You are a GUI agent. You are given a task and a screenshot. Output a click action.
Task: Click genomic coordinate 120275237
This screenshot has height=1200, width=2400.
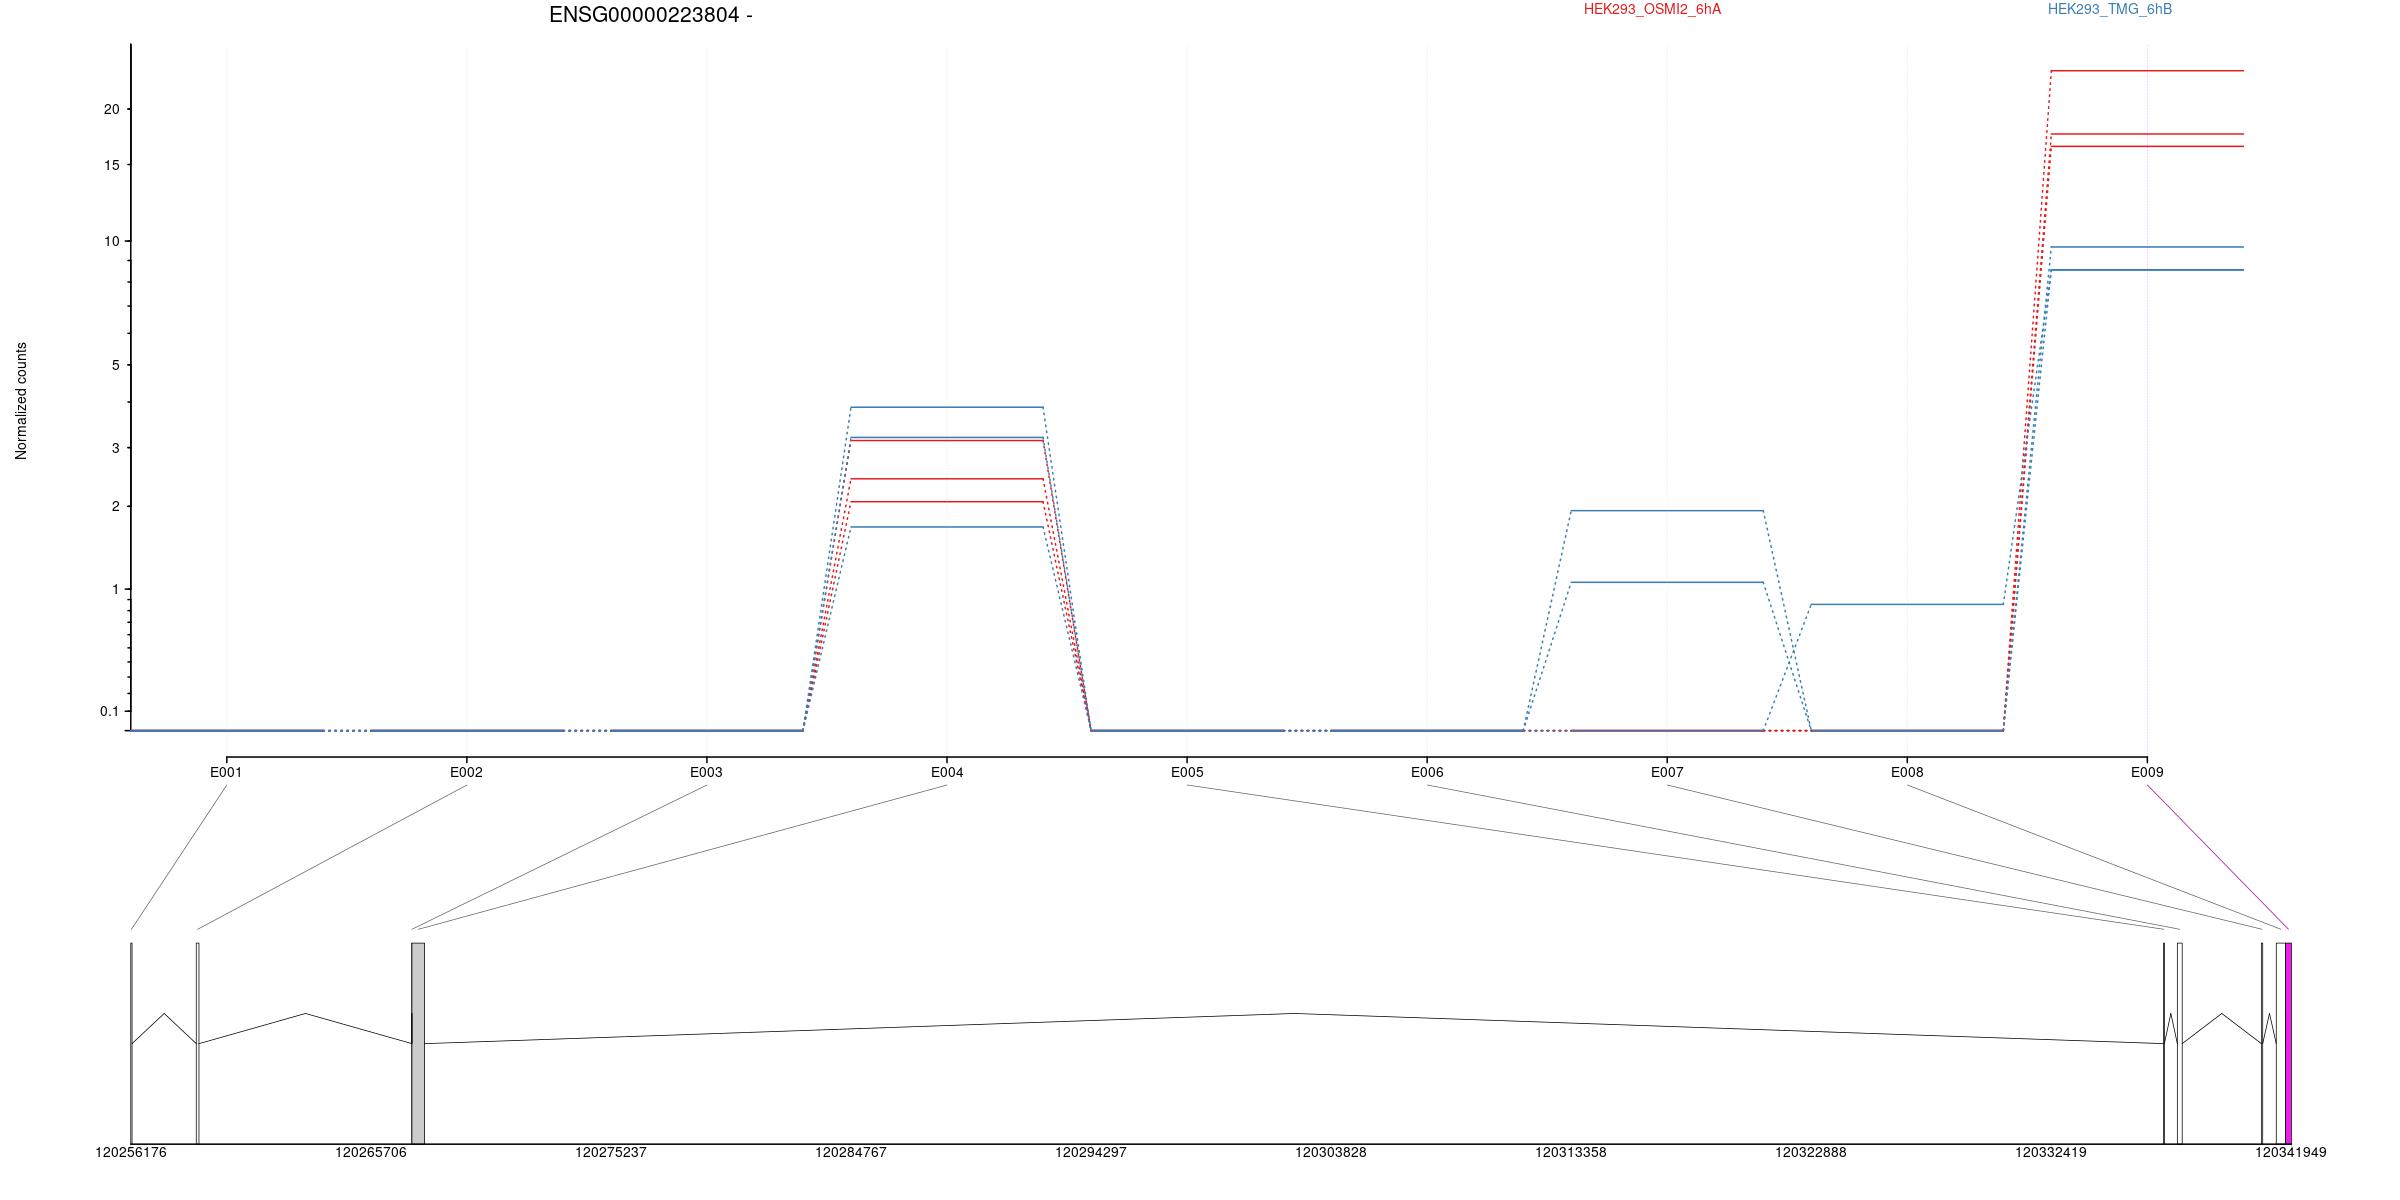click(x=611, y=1152)
